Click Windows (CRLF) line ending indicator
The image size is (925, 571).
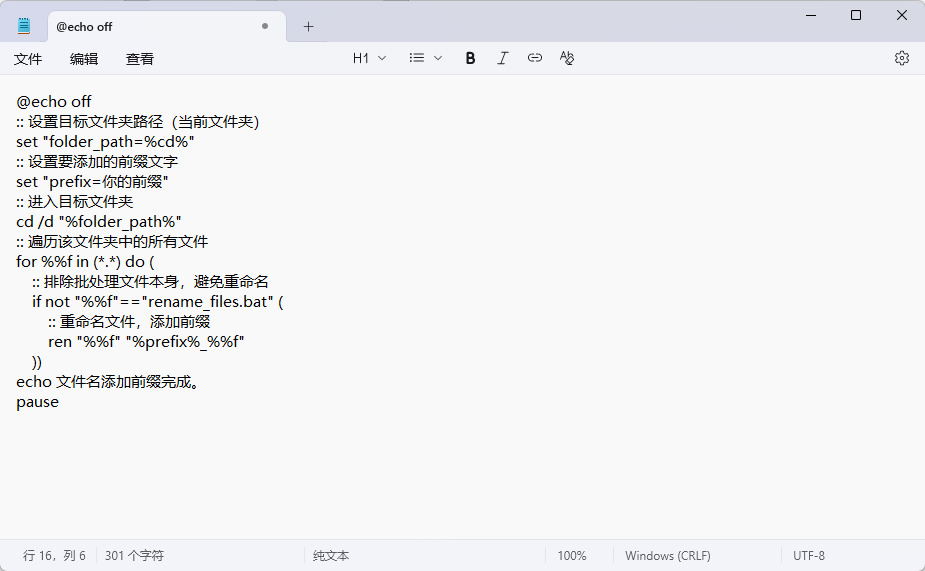click(667, 555)
